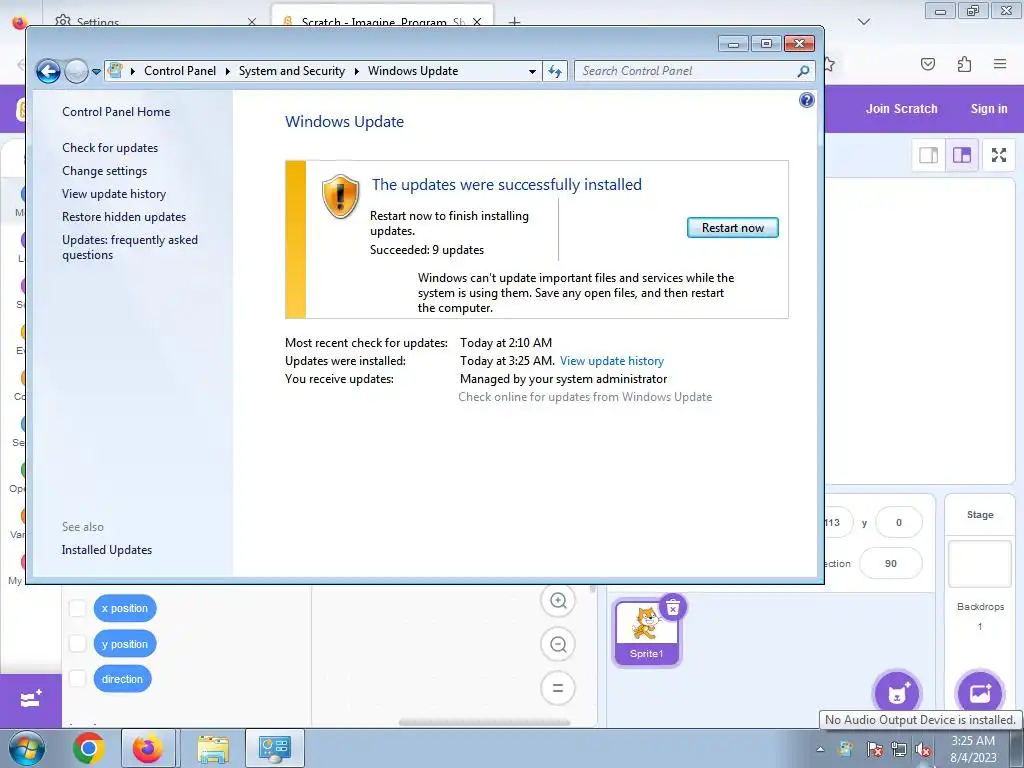The width and height of the screenshot is (1024, 768).
Task: Select Windows Update breadcrumb segment
Action: click(x=413, y=71)
